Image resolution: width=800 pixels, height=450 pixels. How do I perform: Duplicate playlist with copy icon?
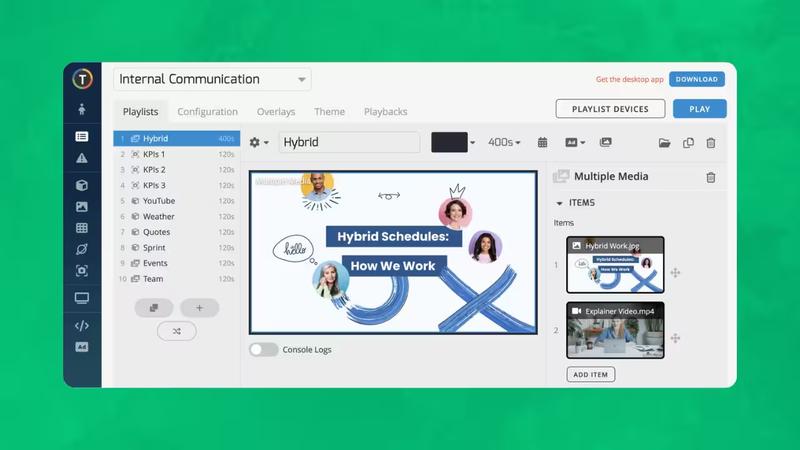[x=688, y=143]
